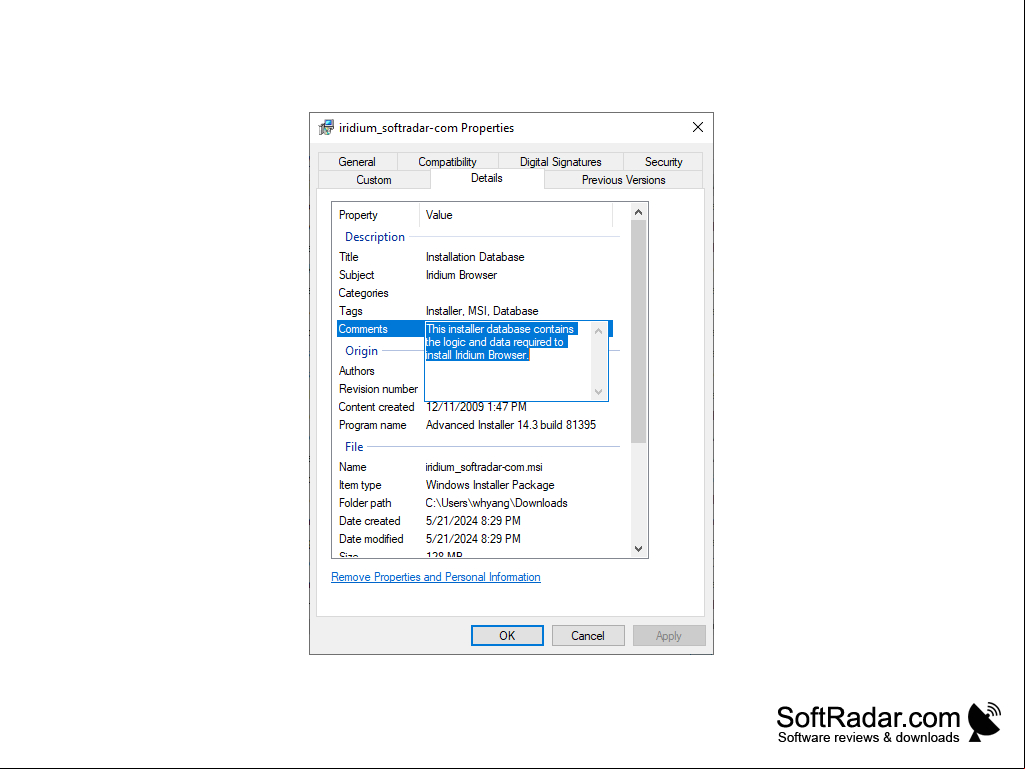This screenshot has width=1025, height=769.
Task: Click the File group header
Action: (354, 447)
